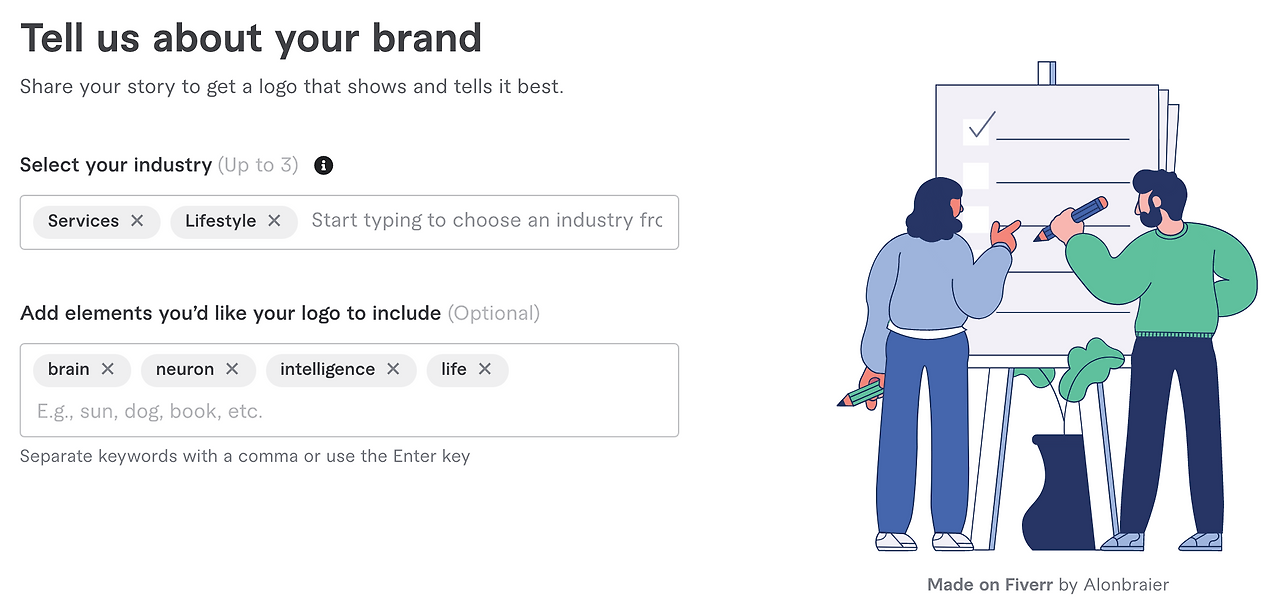Viewport: 1280px width, 604px height.
Task: Open the Alonbraier creator name
Action: coord(1126,585)
